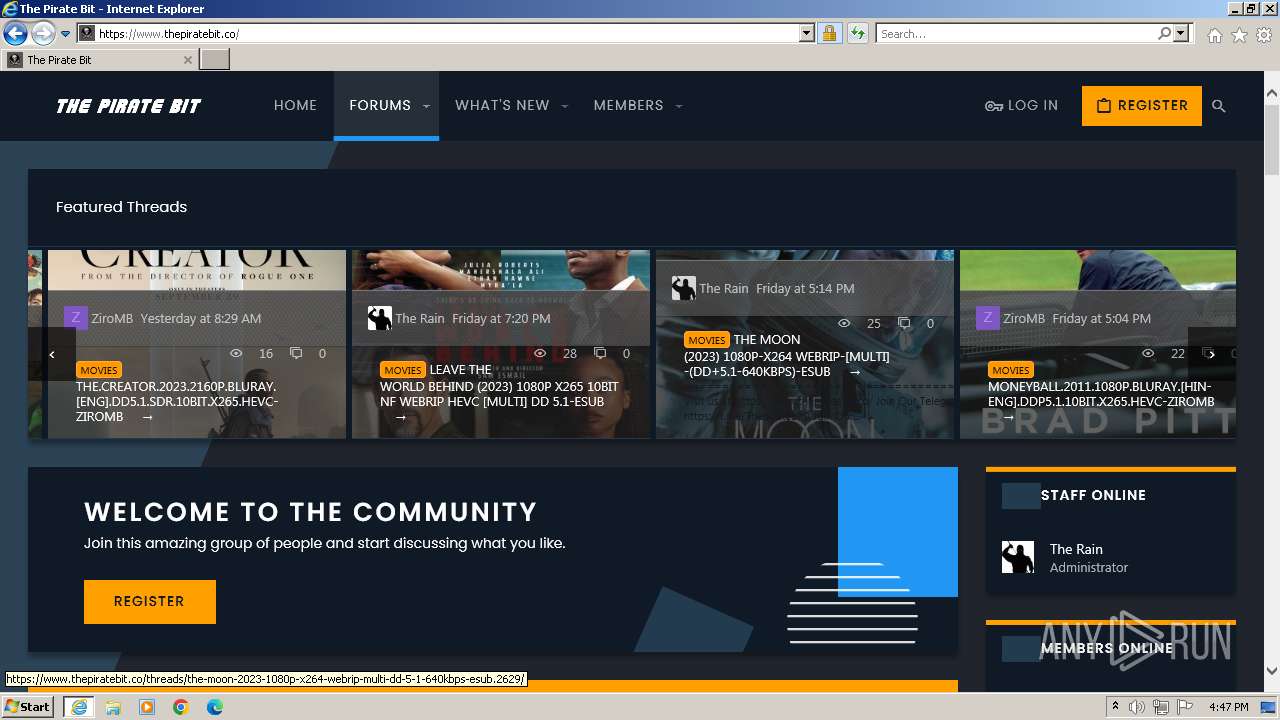Image resolution: width=1280 pixels, height=720 pixels.
Task: Open MONEYBALL.2011.1080P.BLURAY thread title
Action: tap(1101, 394)
